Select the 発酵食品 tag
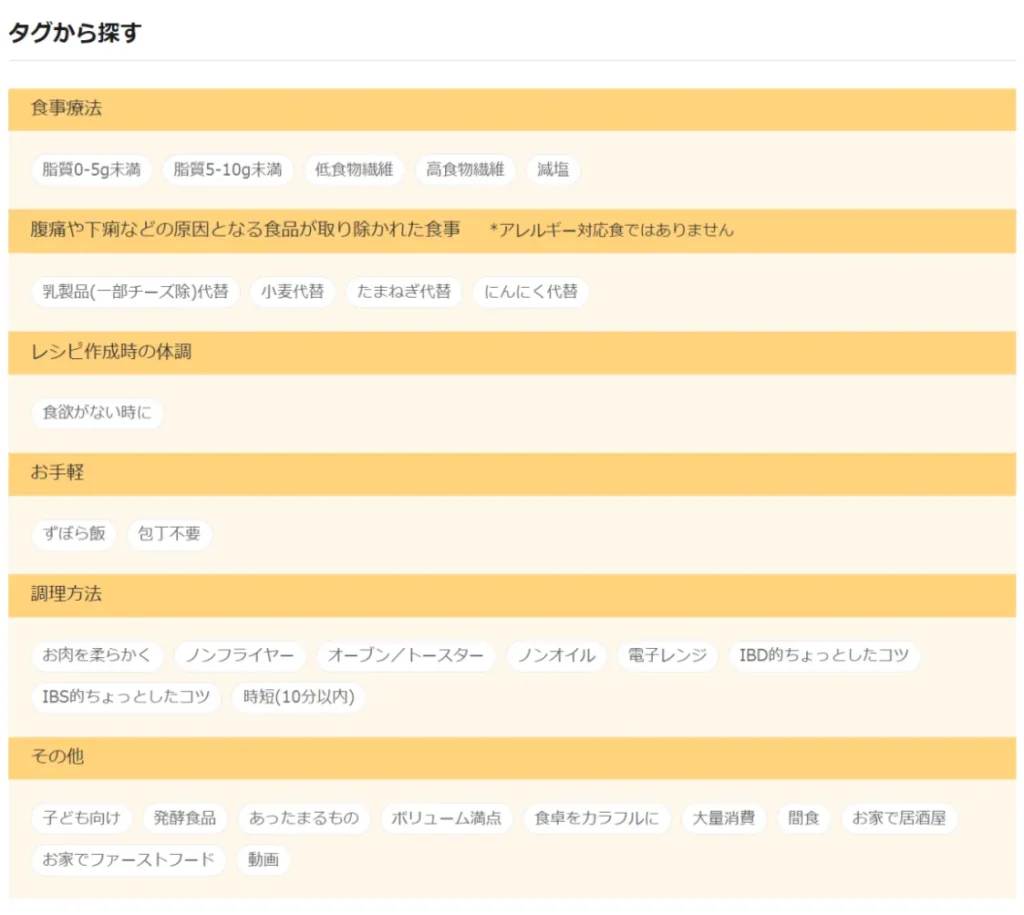 (x=185, y=819)
